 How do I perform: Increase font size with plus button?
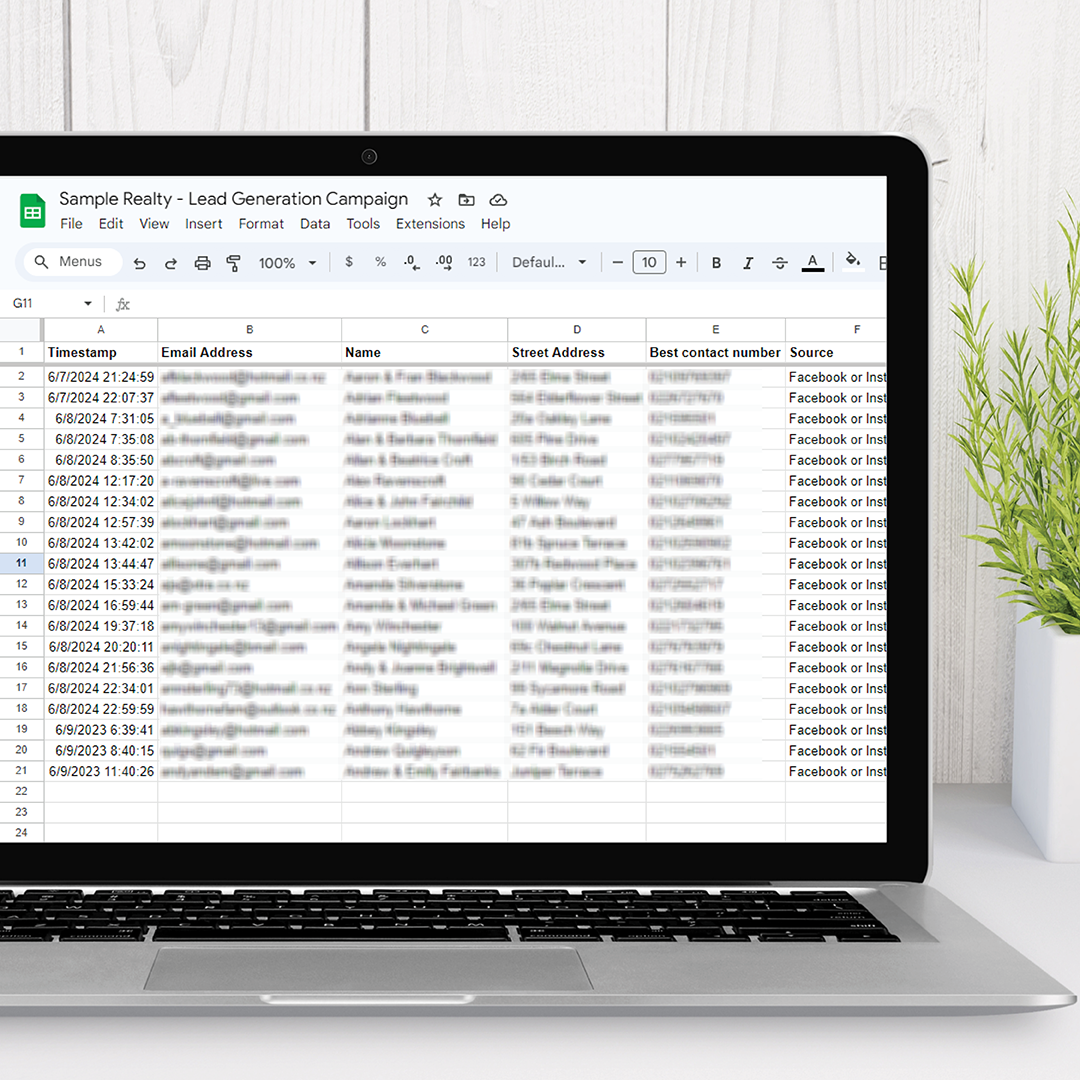[681, 262]
